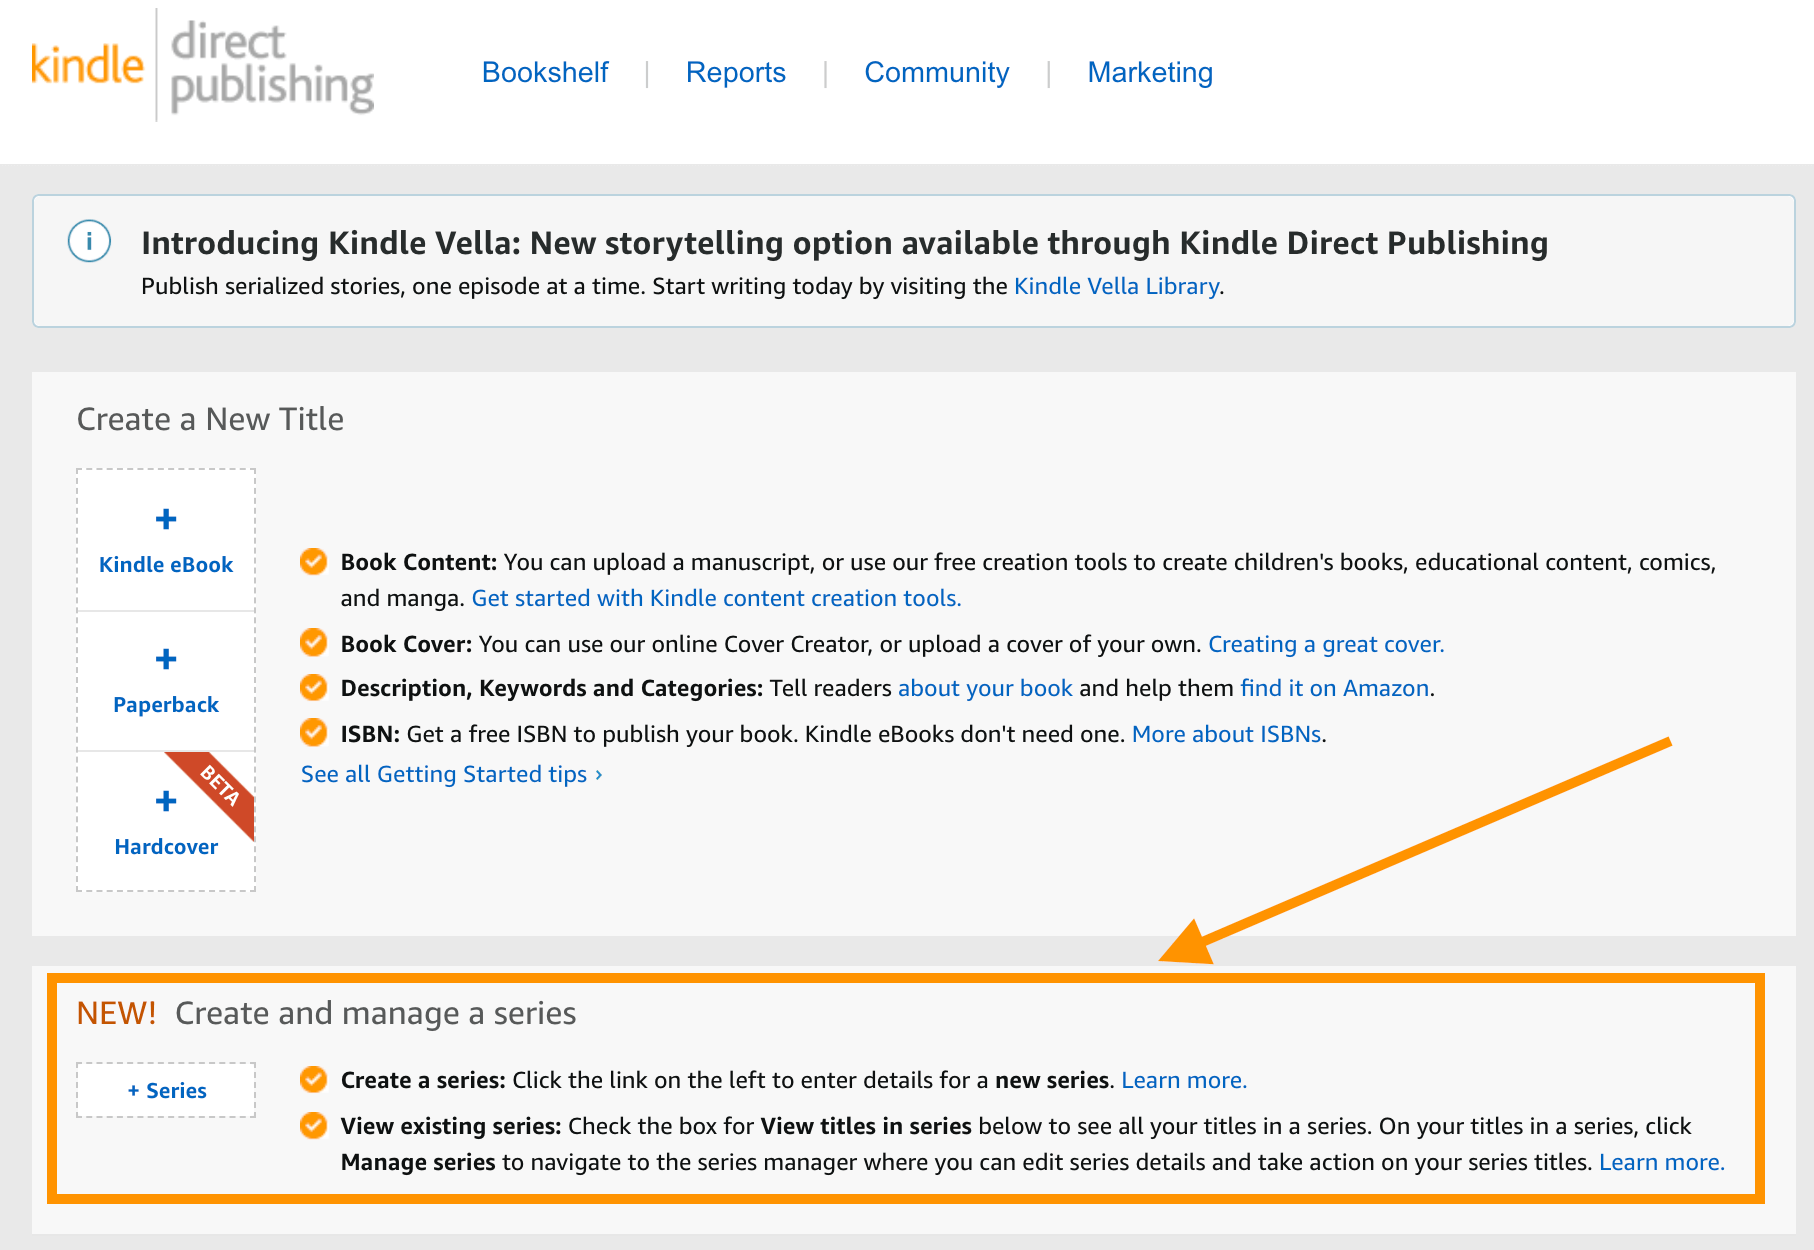Expand See all Getting Started tips

pos(449,773)
